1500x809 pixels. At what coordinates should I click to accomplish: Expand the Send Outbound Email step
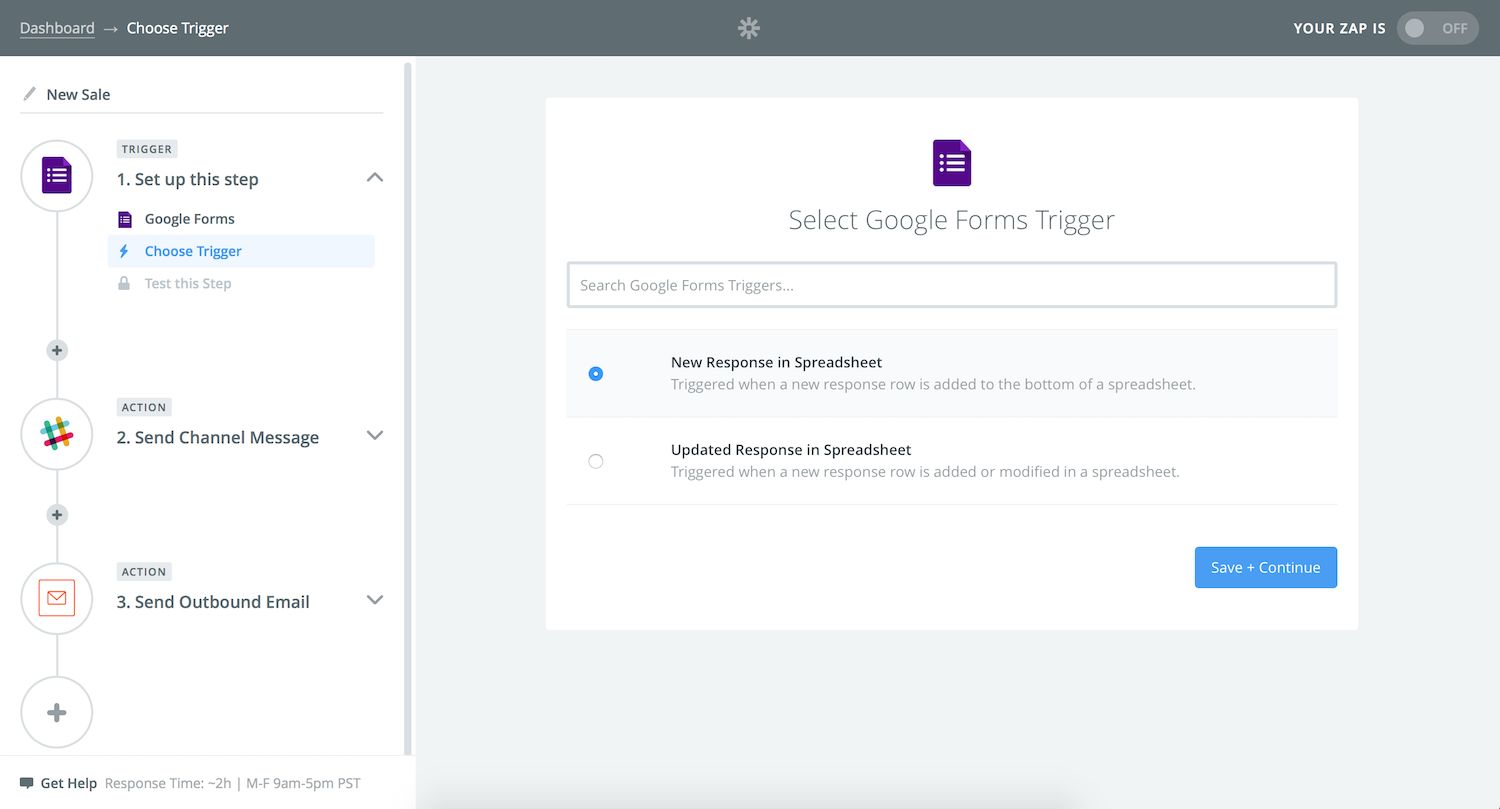375,600
